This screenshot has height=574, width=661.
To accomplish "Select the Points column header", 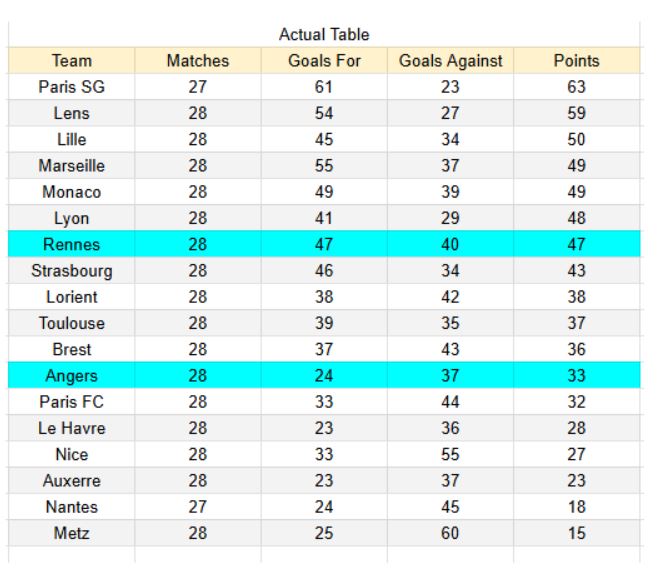I will (576, 61).
